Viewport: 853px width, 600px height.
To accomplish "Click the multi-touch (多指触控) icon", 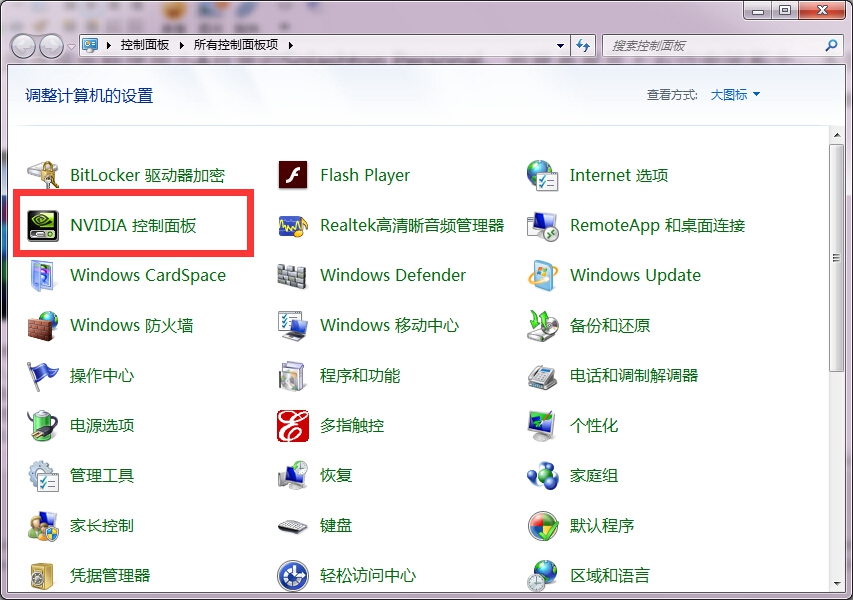I will (293, 425).
